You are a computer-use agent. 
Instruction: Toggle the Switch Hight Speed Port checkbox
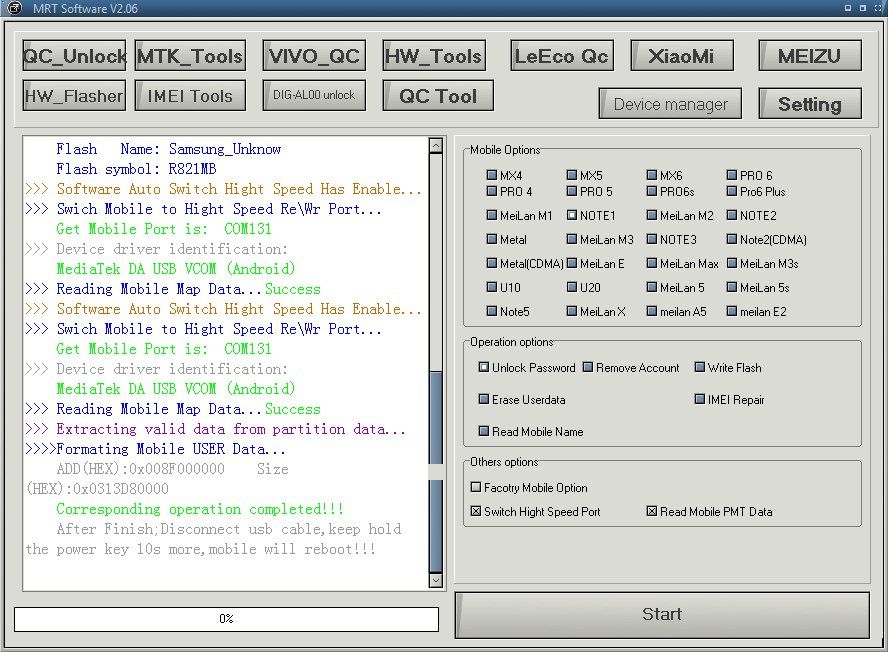coord(476,511)
